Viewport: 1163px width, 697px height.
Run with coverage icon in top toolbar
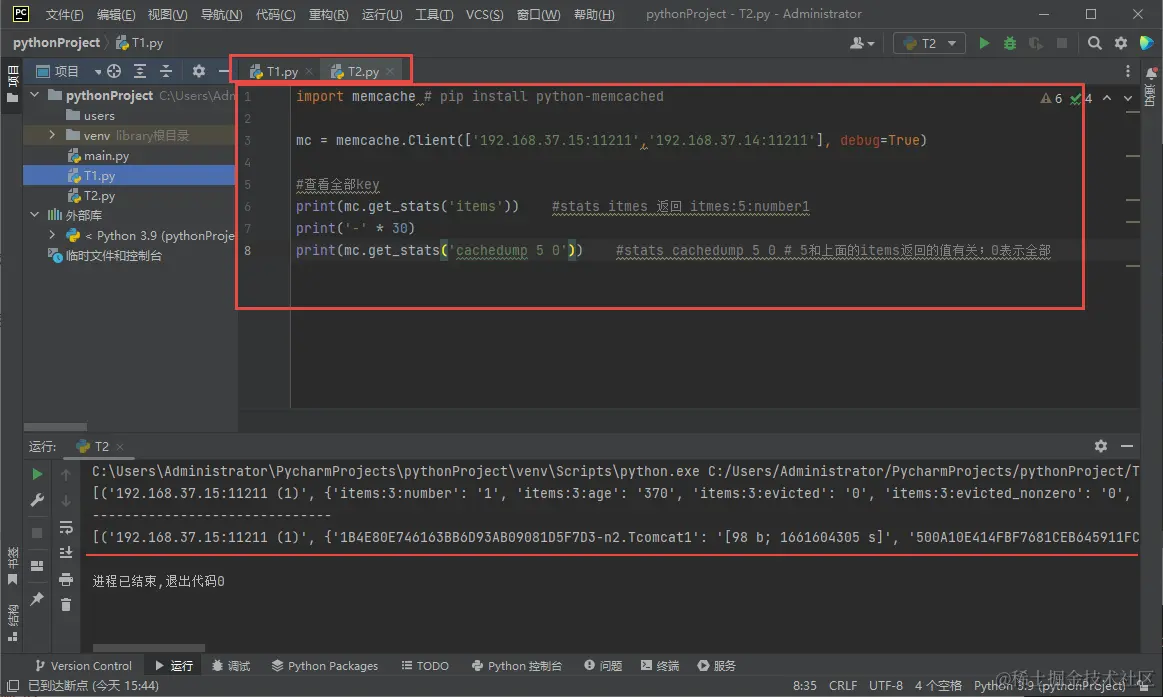pos(1035,43)
